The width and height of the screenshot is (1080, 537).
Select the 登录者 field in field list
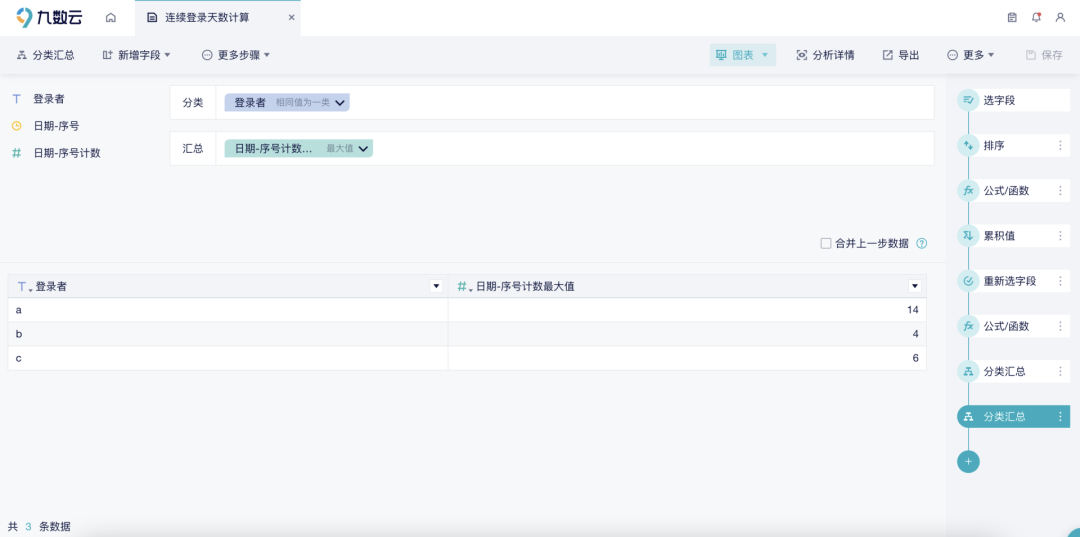[x=49, y=99]
